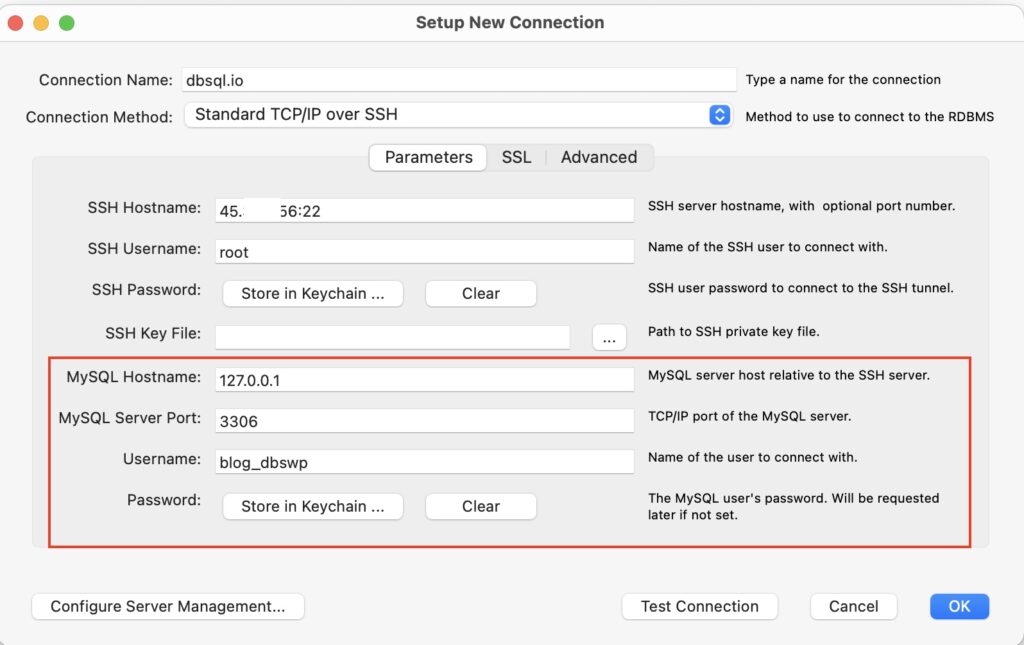Confirm the setup with OK
The width and height of the screenshot is (1024, 645).
click(x=958, y=606)
